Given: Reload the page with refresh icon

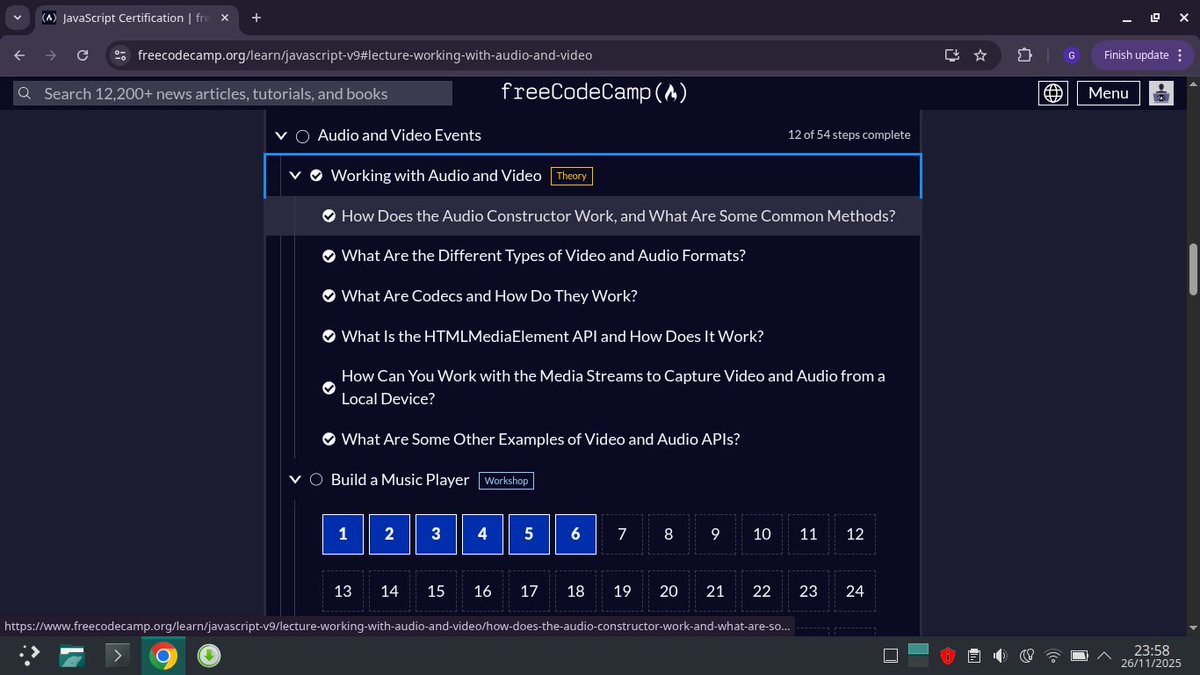Looking at the screenshot, I should 83,55.
